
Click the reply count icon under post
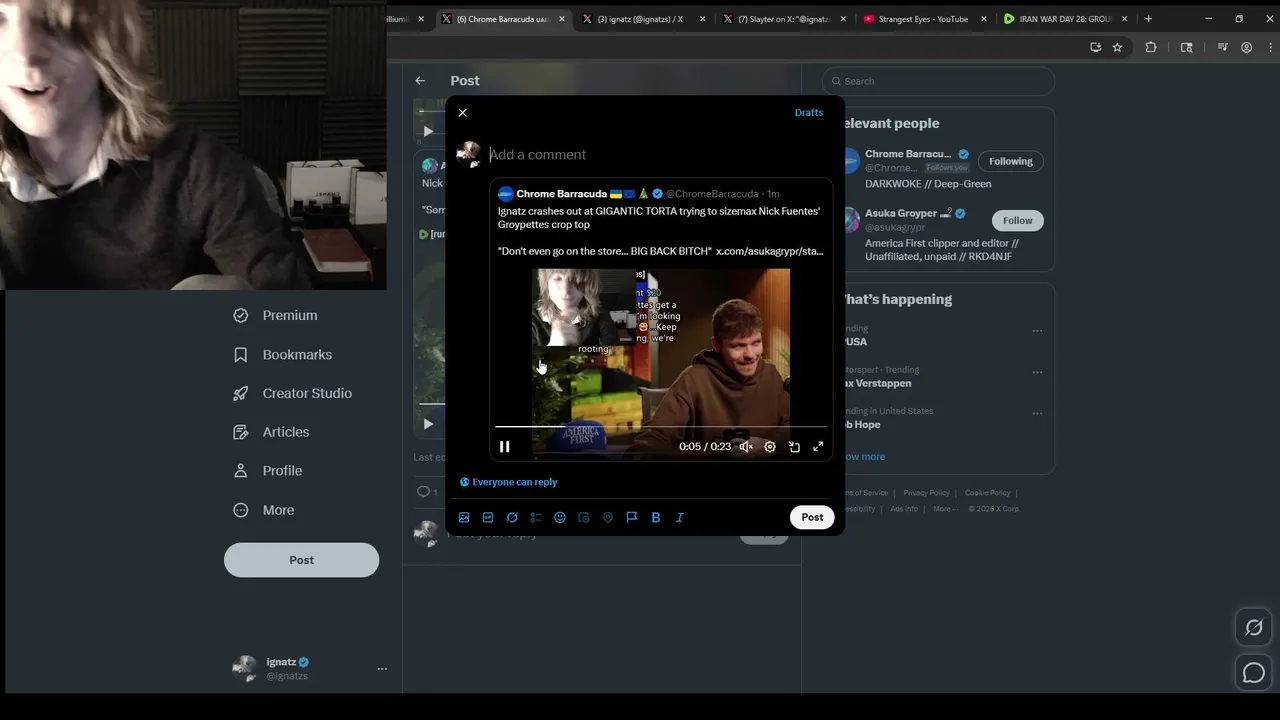pos(424,492)
